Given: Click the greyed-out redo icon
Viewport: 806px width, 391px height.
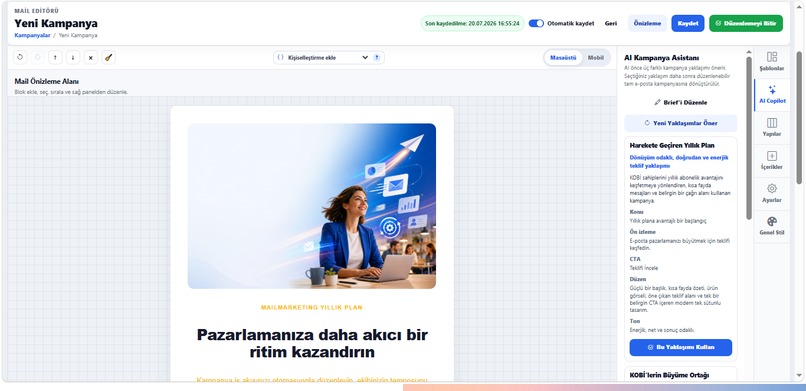Looking at the screenshot, I should [x=38, y=58].
